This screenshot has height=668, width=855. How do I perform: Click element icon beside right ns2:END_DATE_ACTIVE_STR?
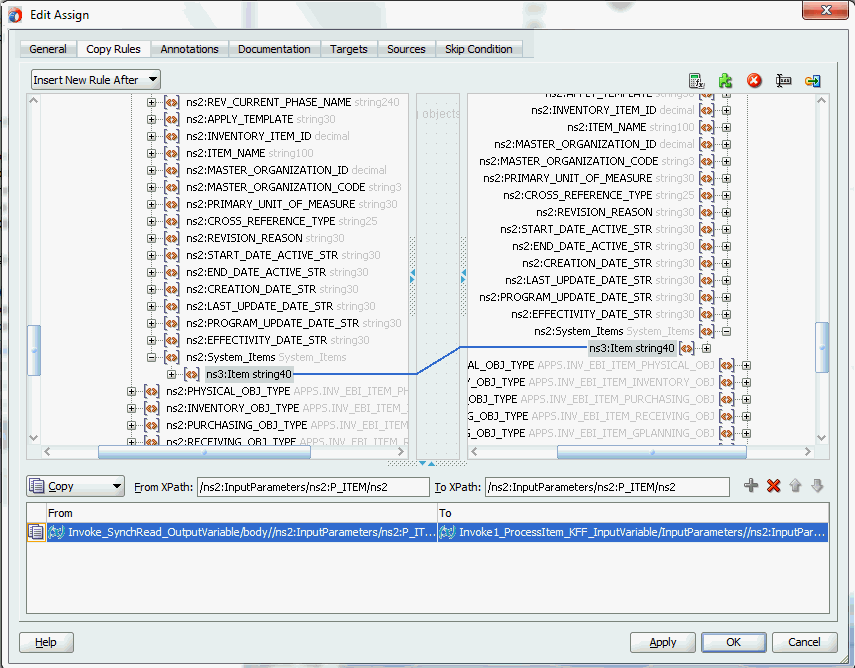[x=707, y=246]
